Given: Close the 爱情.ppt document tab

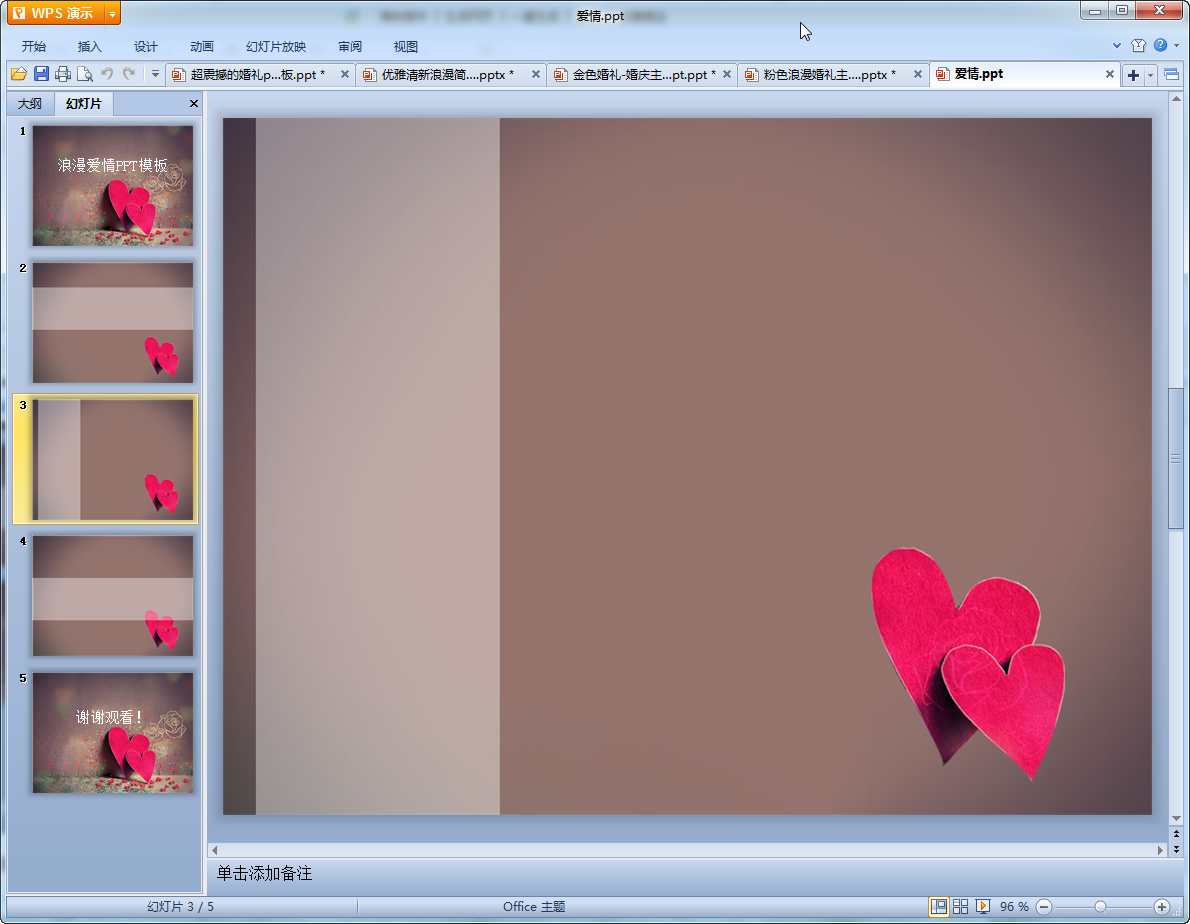Looking at the screenshot, I should tap(1110, 74).
